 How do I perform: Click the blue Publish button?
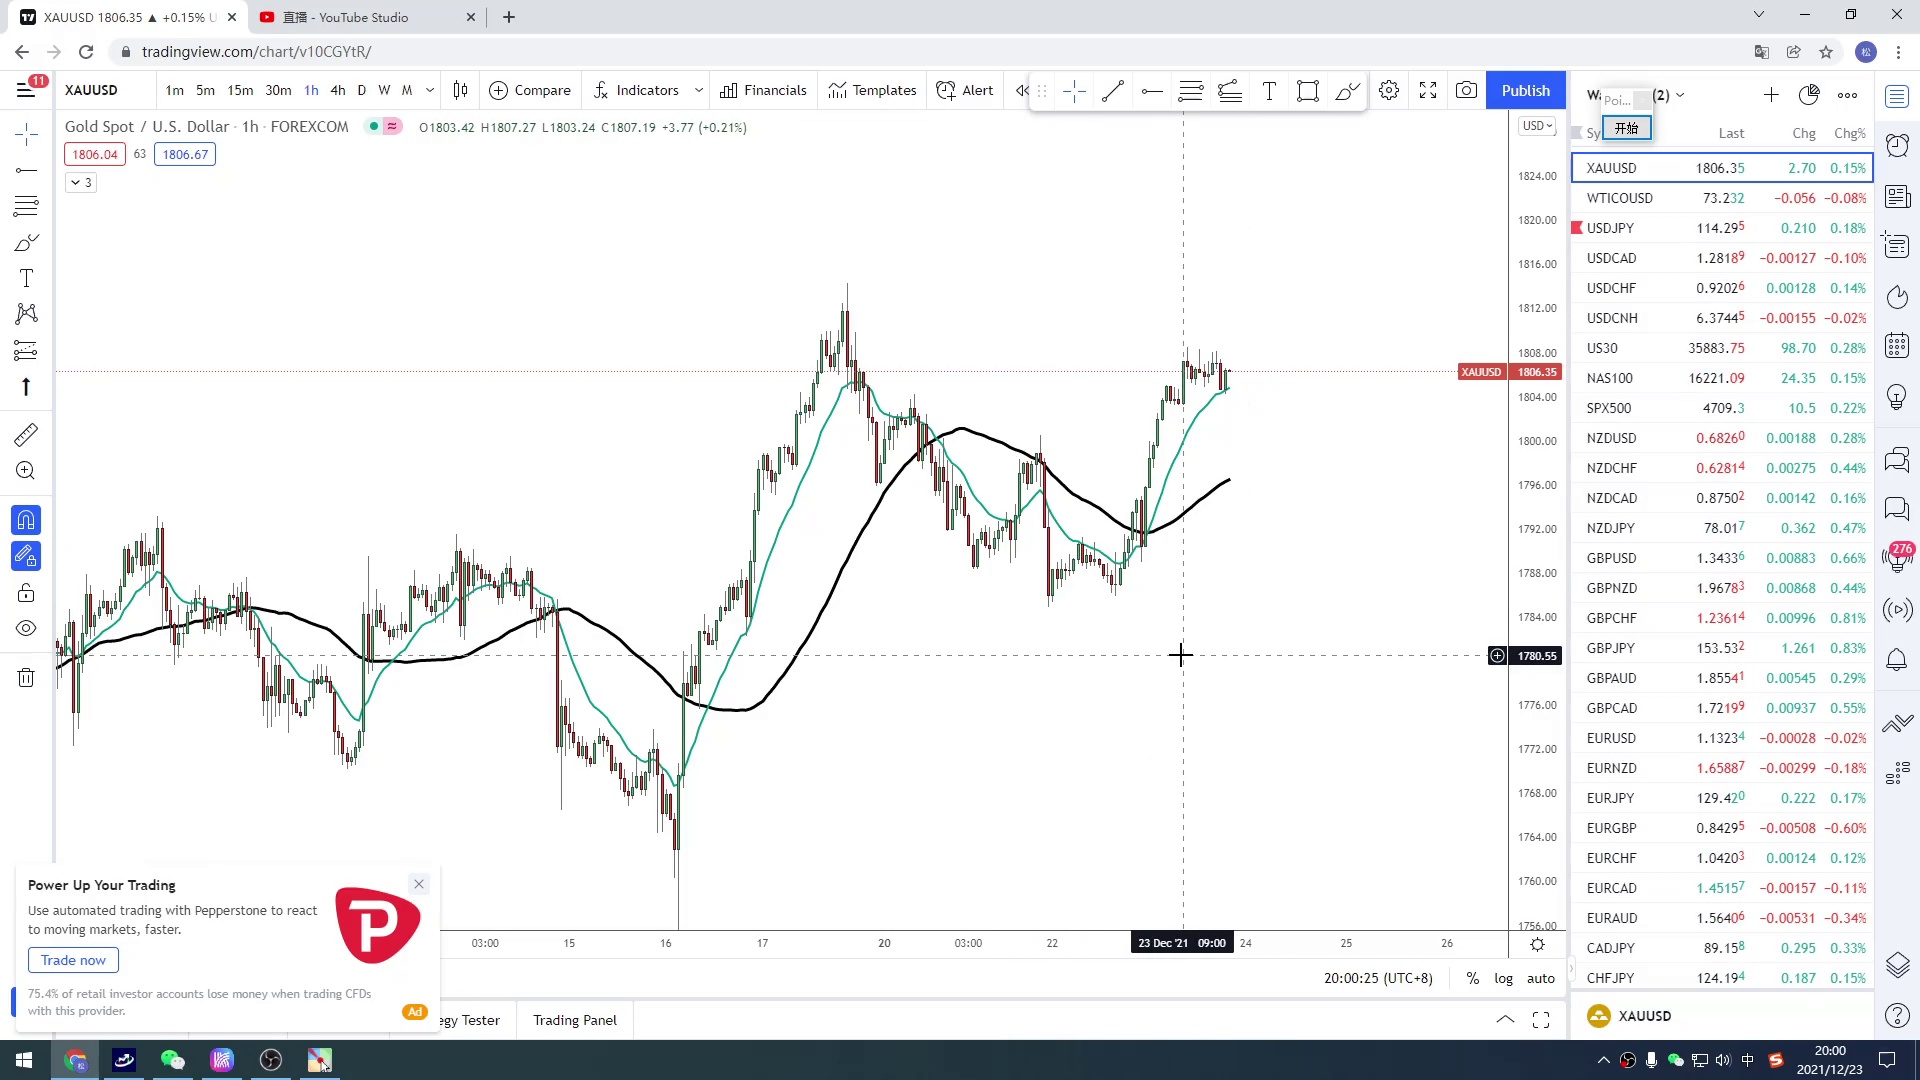tap(1525, 91)
